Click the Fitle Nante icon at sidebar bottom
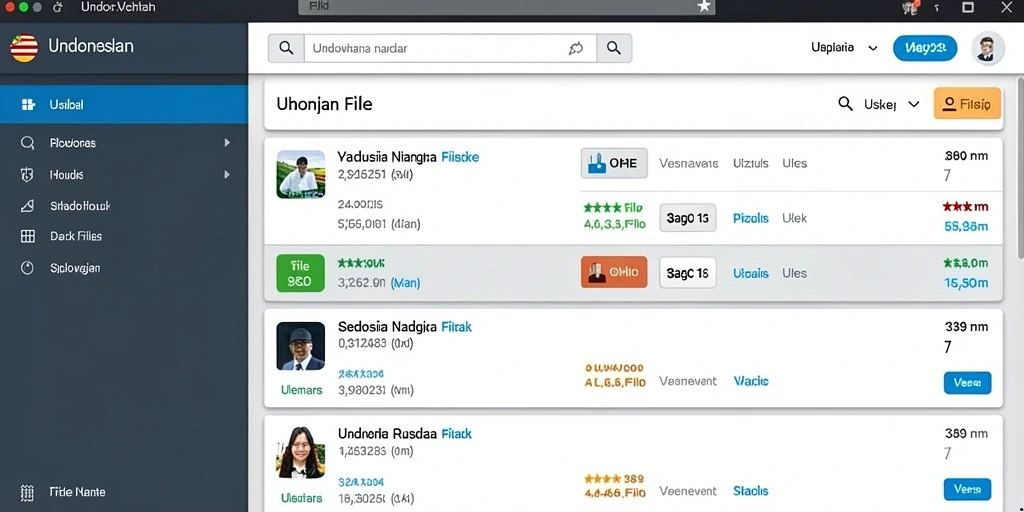Screen dimensions: 1024x512 [27, 492]
